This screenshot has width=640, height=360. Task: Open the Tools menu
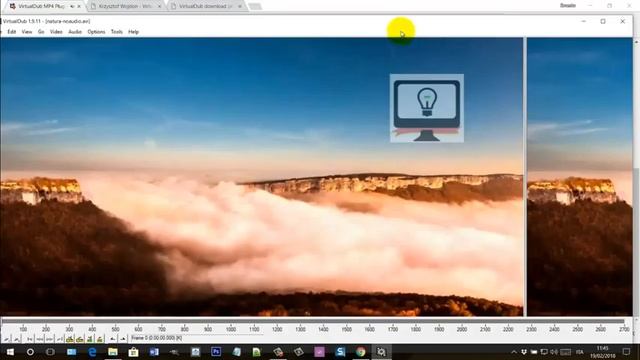coord(117,32)
